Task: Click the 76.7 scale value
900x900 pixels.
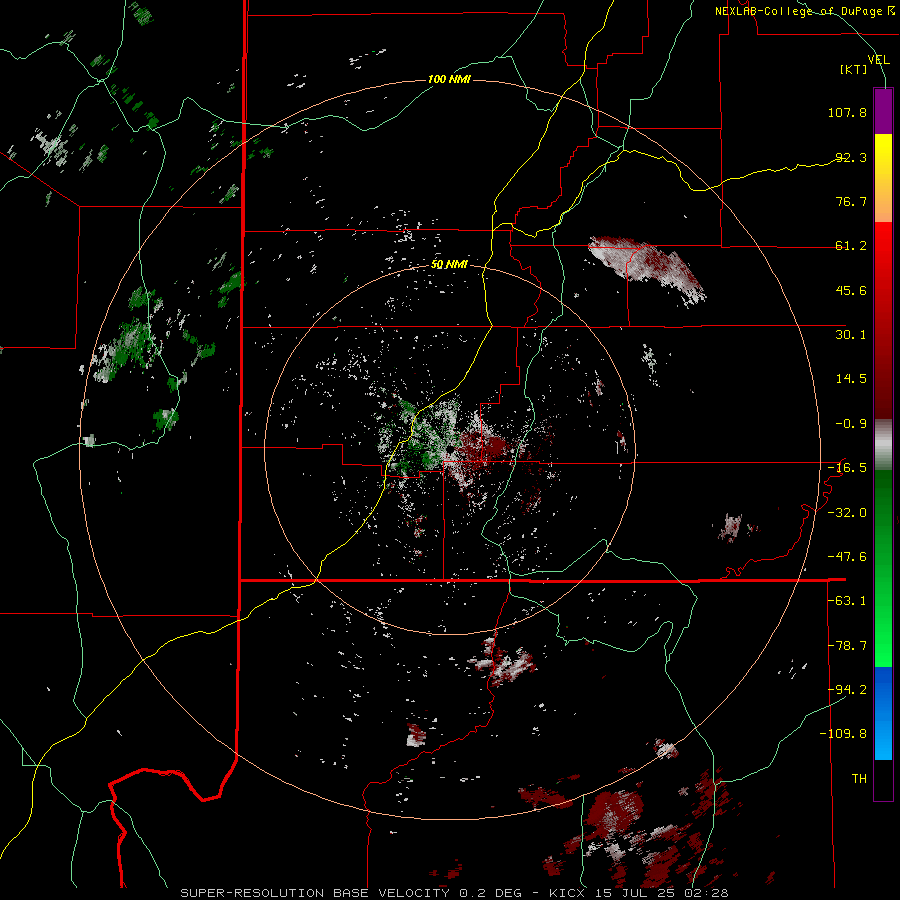Action: pyautogui.click(x=851, y=201)
